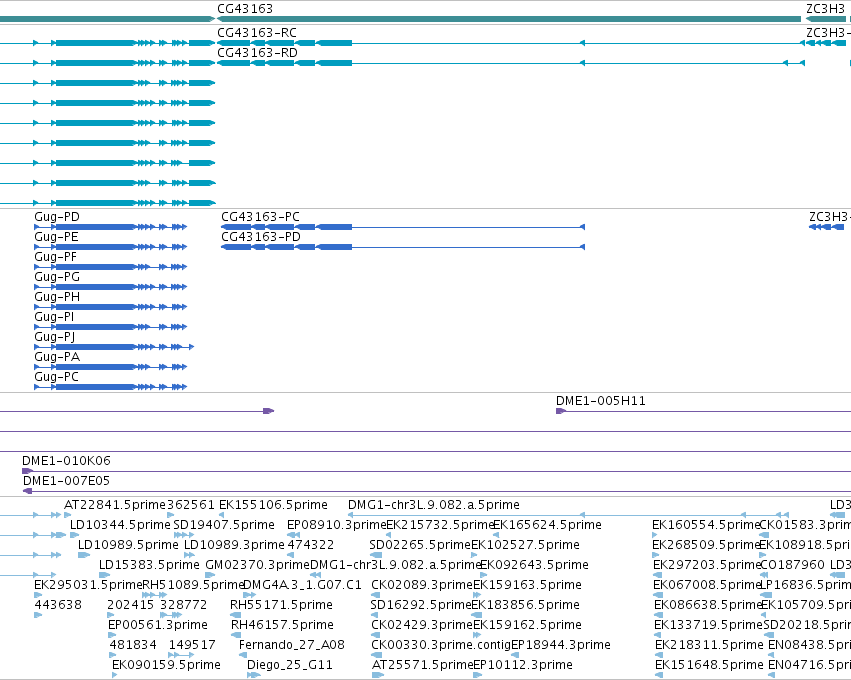Click the ZC3H3 gene label at top
The height and width of the screenshot is (680, 851).
[x=825, y=9]
